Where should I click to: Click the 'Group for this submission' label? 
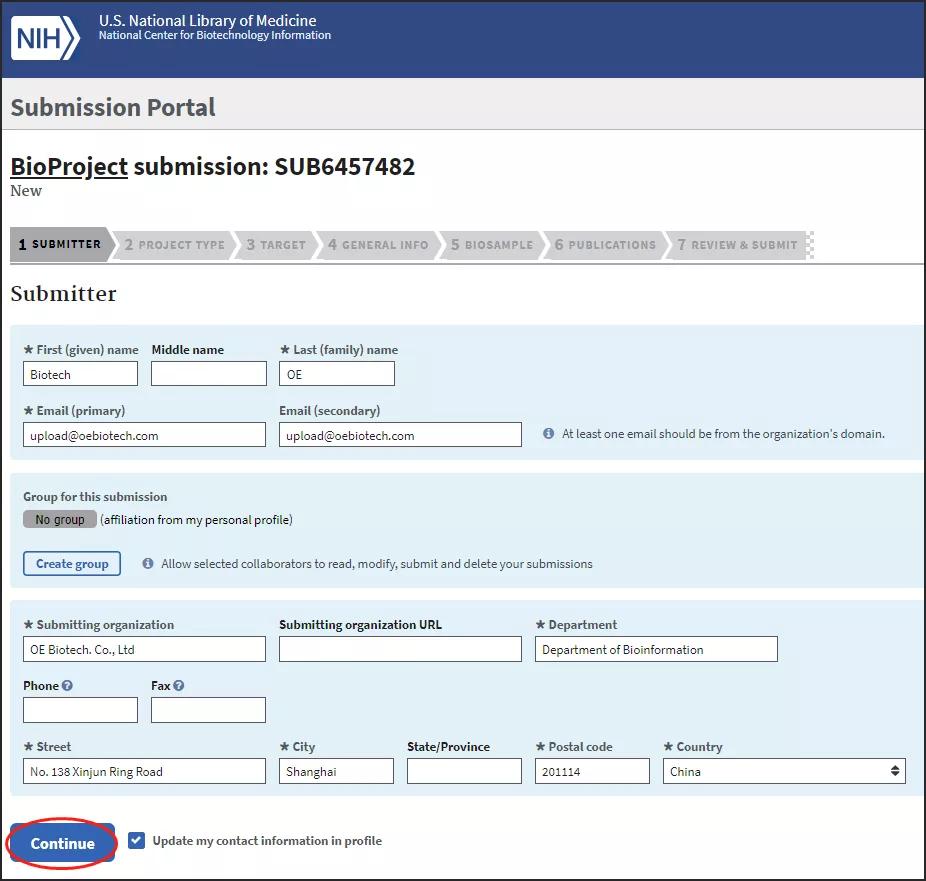(x=95, y=497)
